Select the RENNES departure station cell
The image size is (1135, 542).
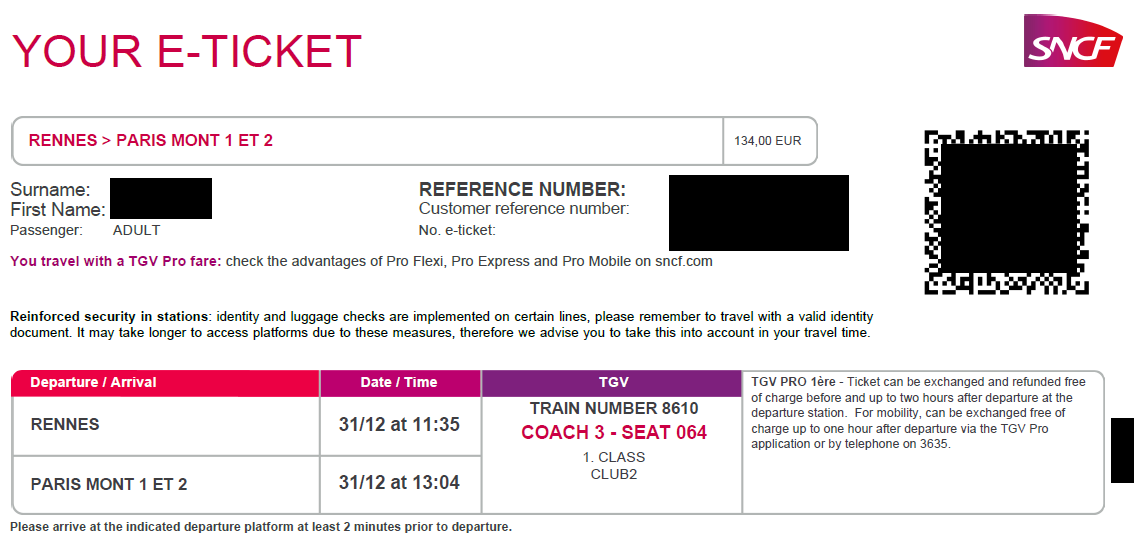click(x=166, y=425)
